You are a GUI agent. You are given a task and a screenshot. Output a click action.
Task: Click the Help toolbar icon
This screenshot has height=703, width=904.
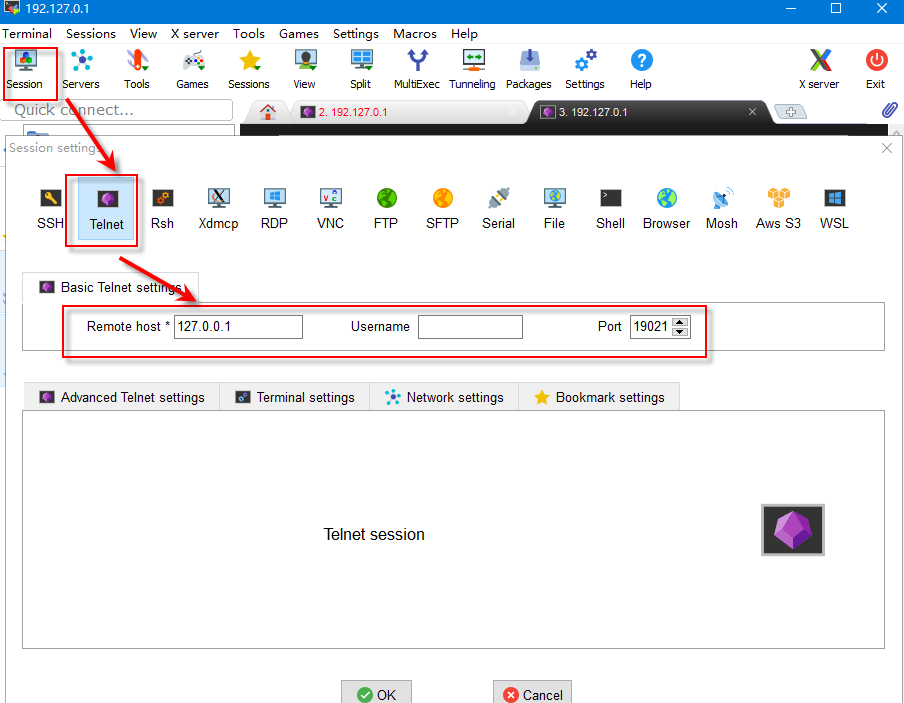pos(641,70)
